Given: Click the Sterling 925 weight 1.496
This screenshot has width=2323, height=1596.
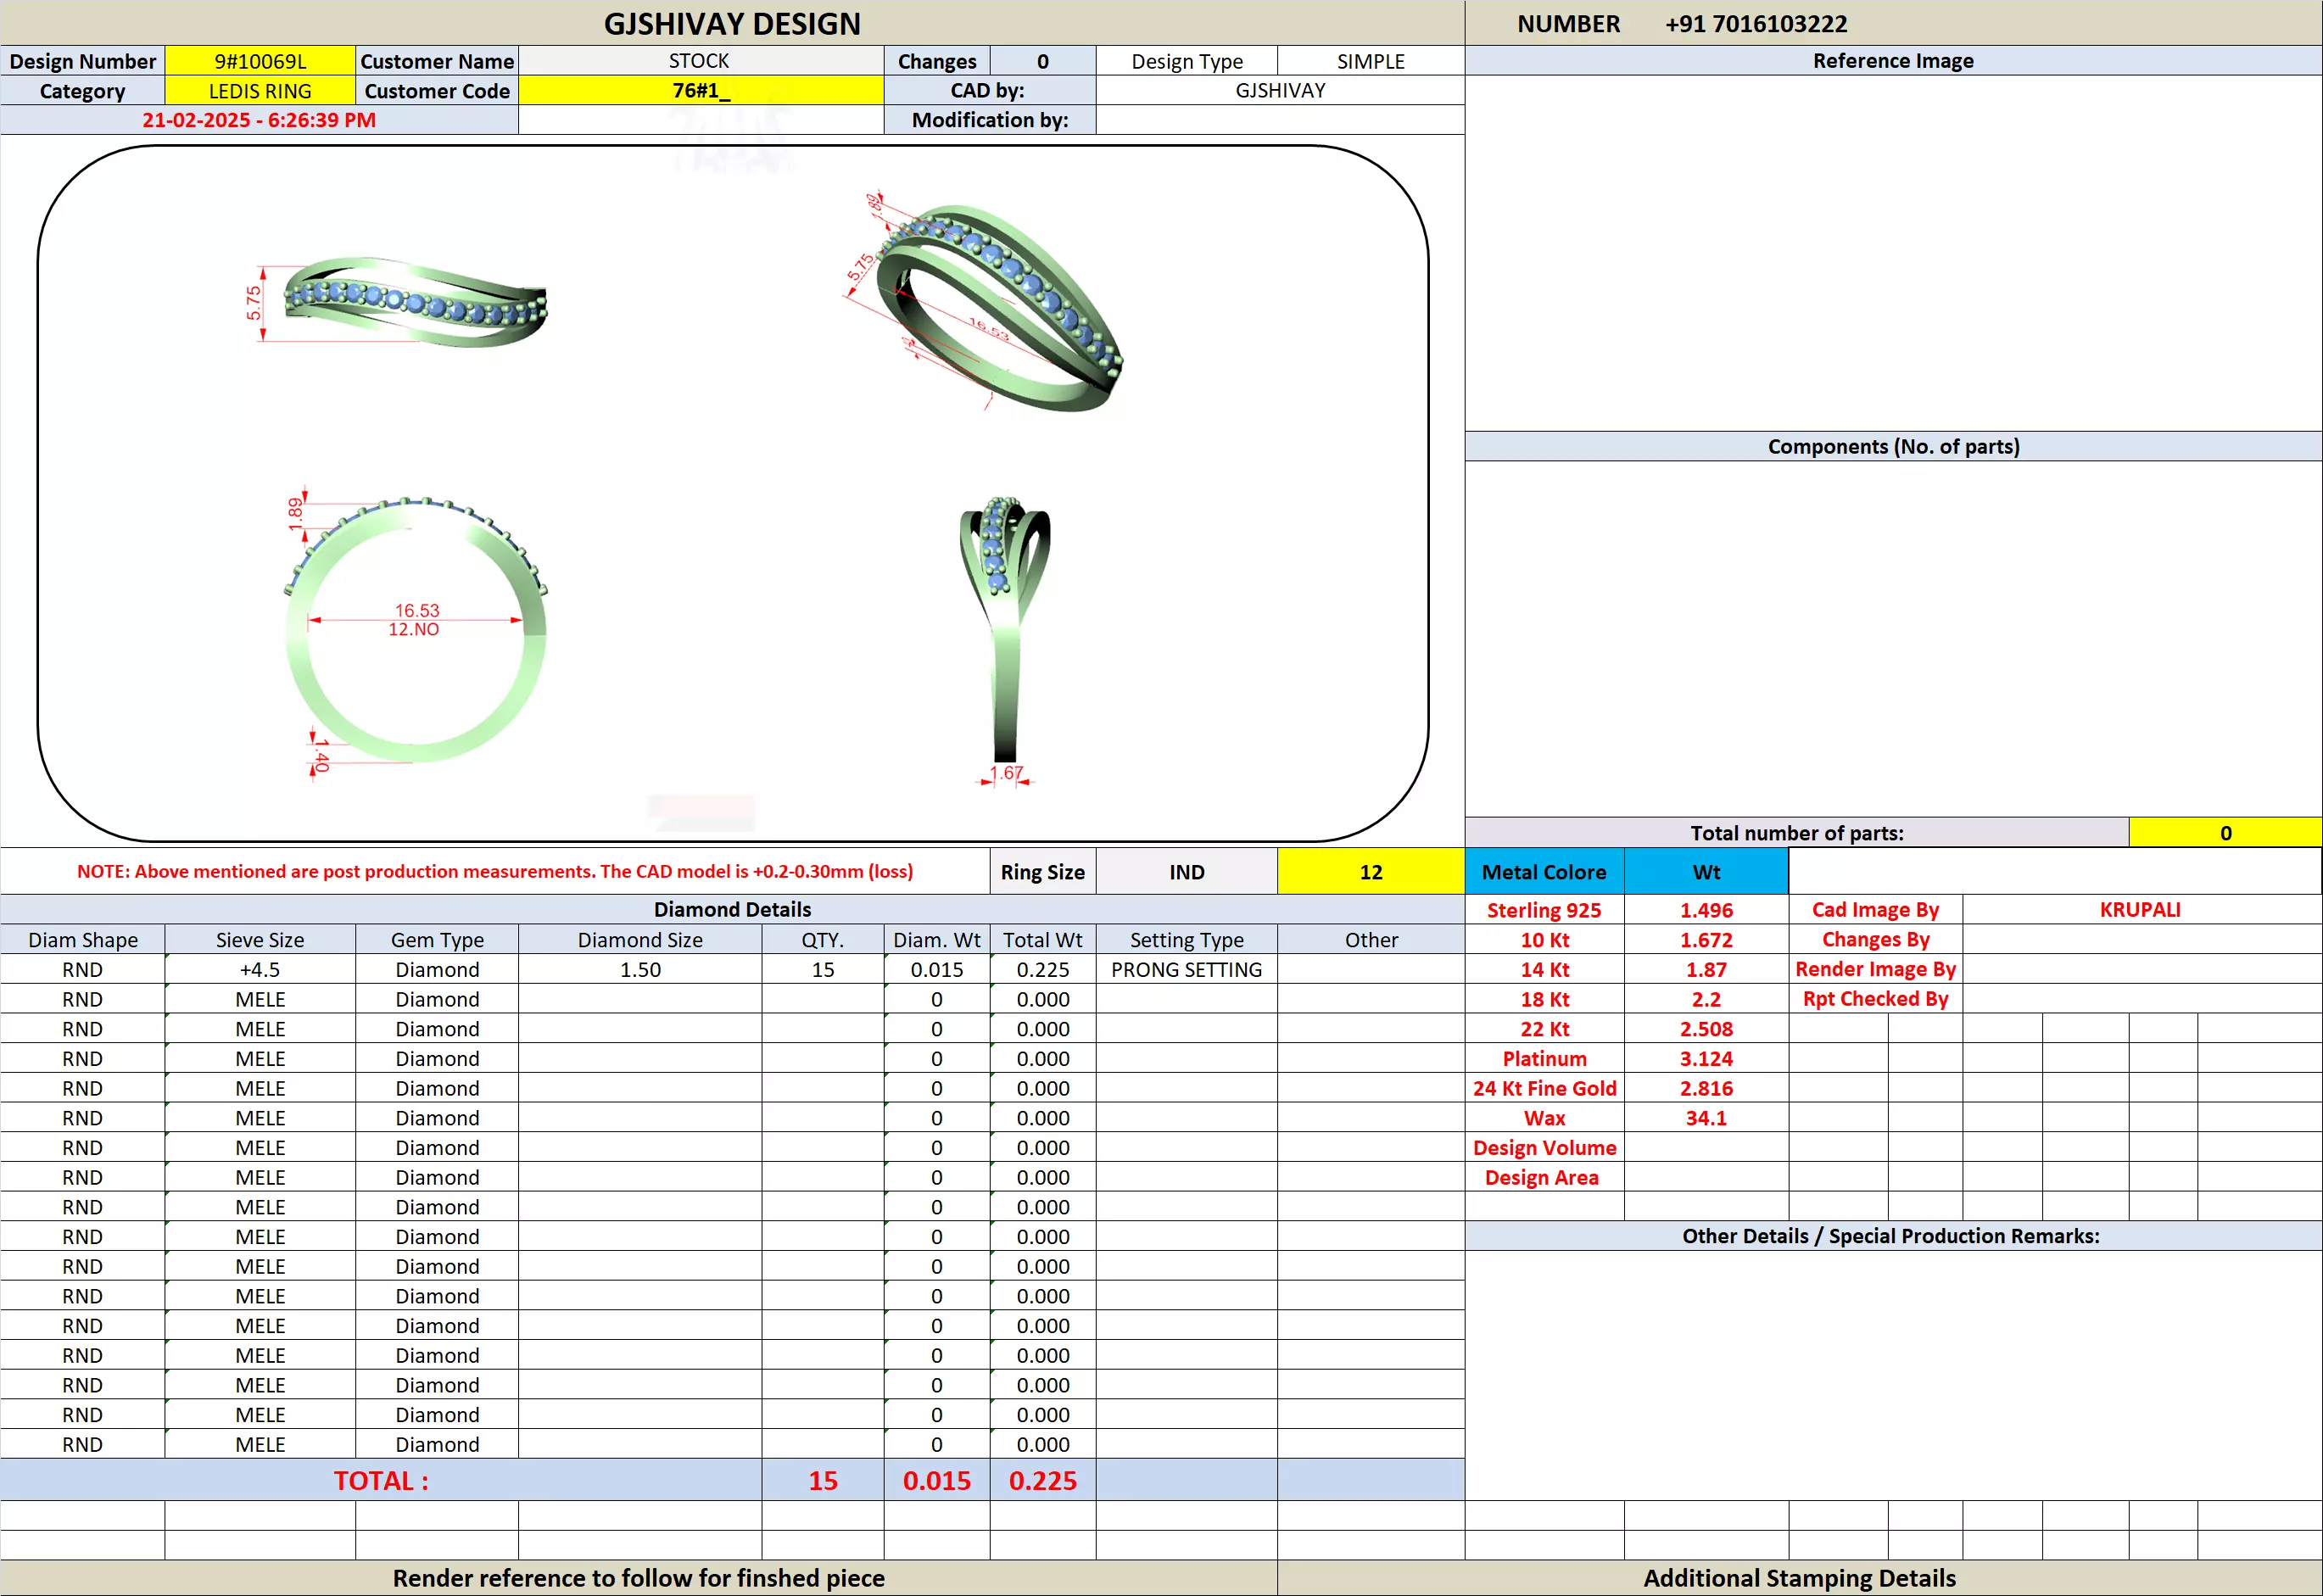Looking at the screenshot, I should 1705,910.
